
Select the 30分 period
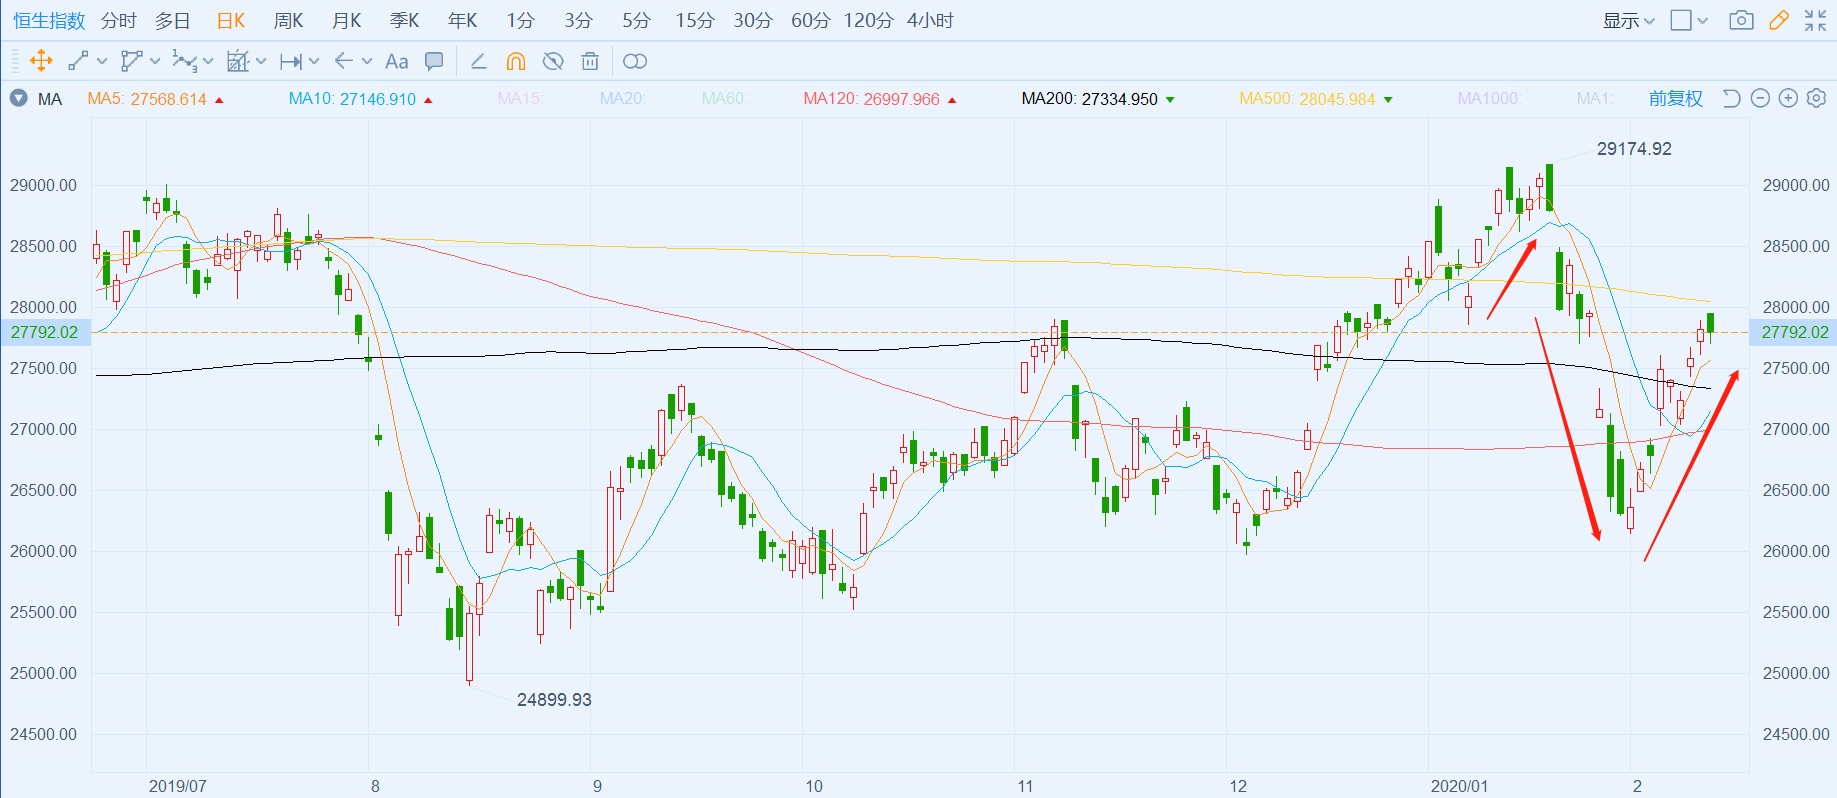click(752, 20)
